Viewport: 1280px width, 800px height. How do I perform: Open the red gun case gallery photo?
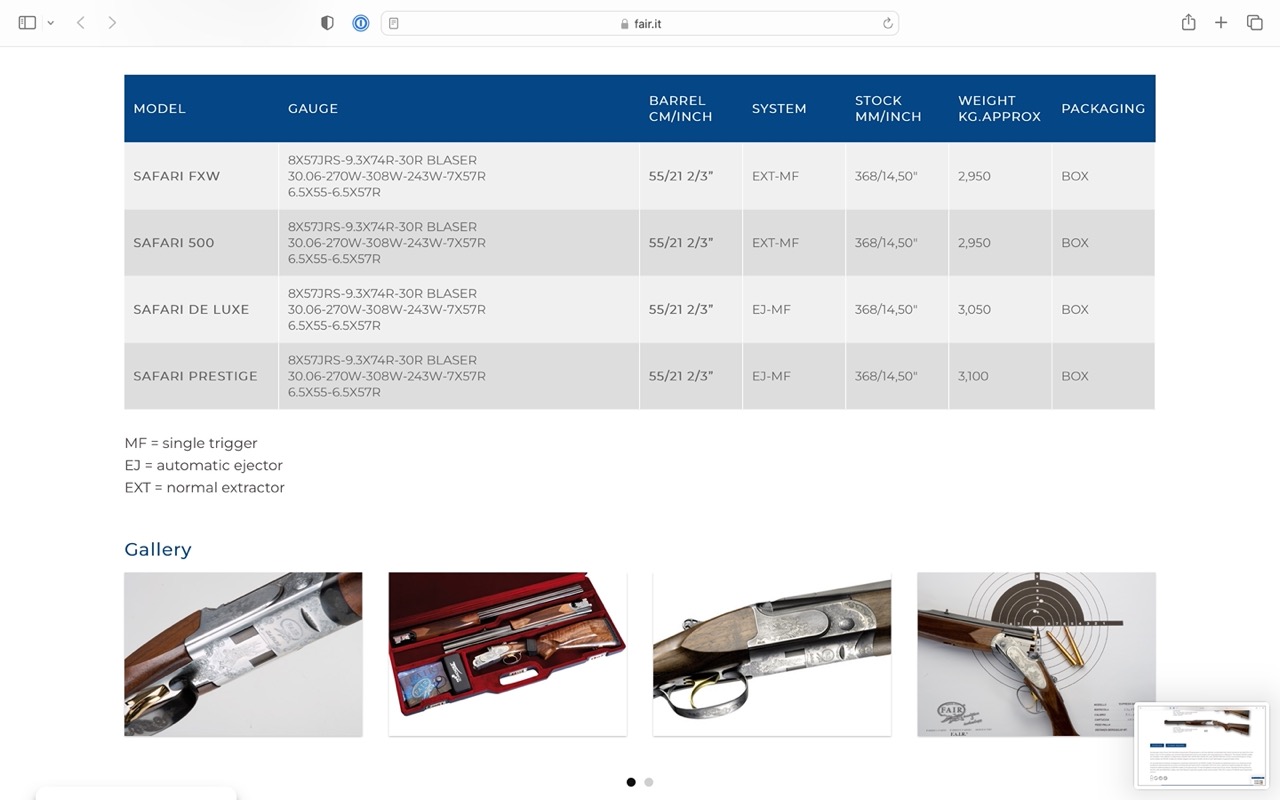pyautogui.click(x=507, y=654)
